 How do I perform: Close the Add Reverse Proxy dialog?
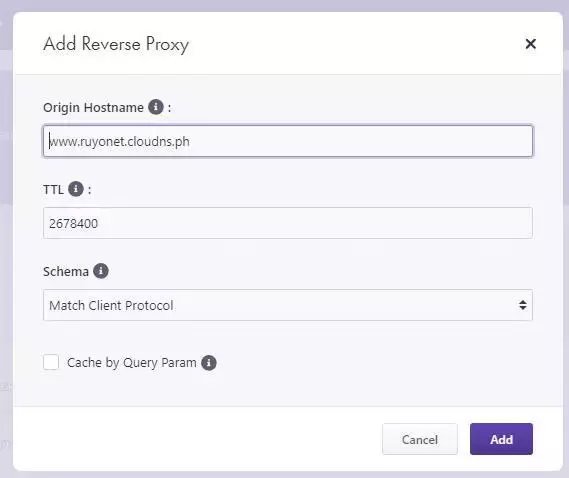point(531,44)
